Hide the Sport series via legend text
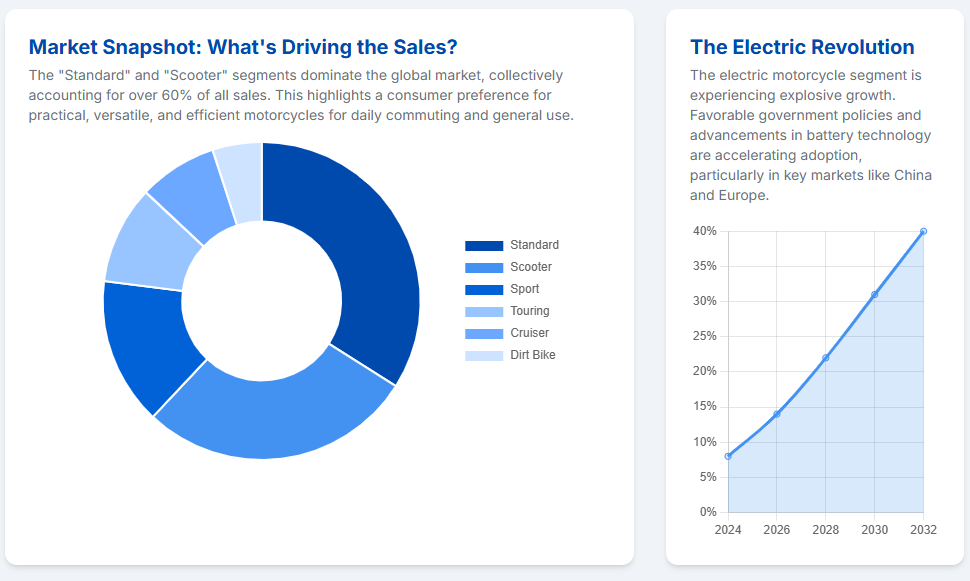Viewport: 970px width, 581px height. (524, 289)
